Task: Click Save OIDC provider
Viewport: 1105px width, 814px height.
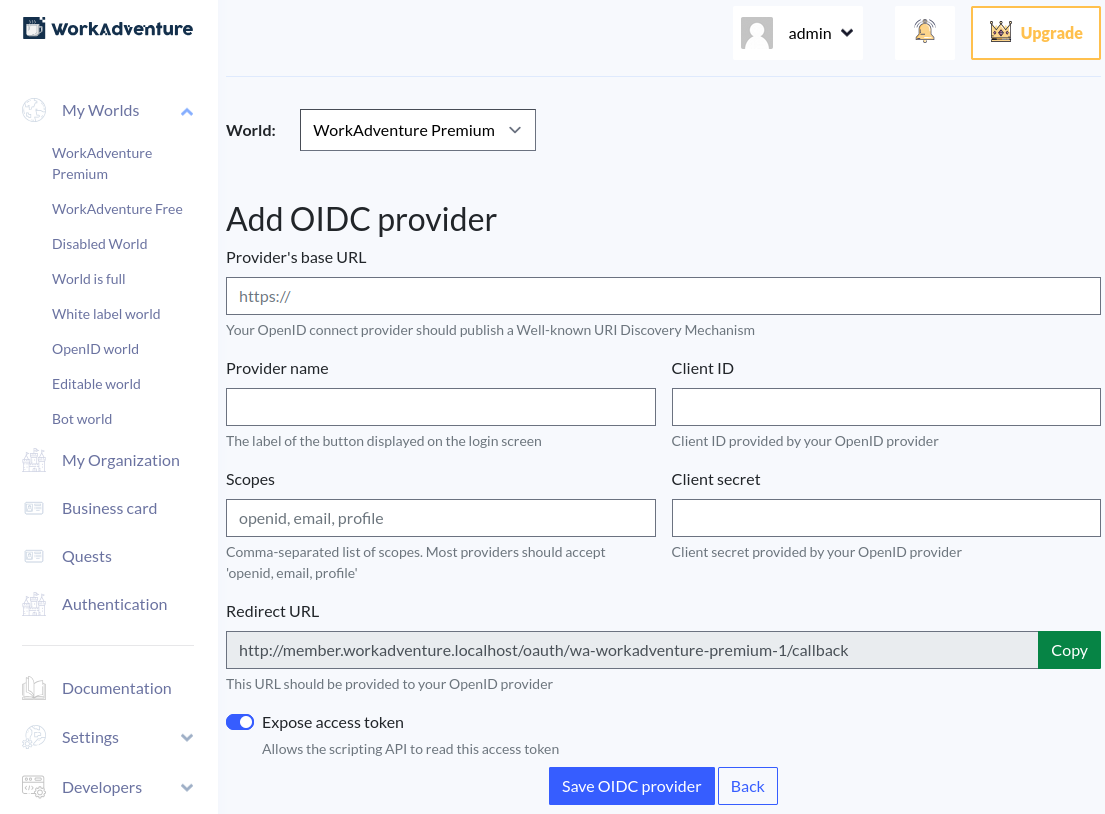Action: pos(631,786)
